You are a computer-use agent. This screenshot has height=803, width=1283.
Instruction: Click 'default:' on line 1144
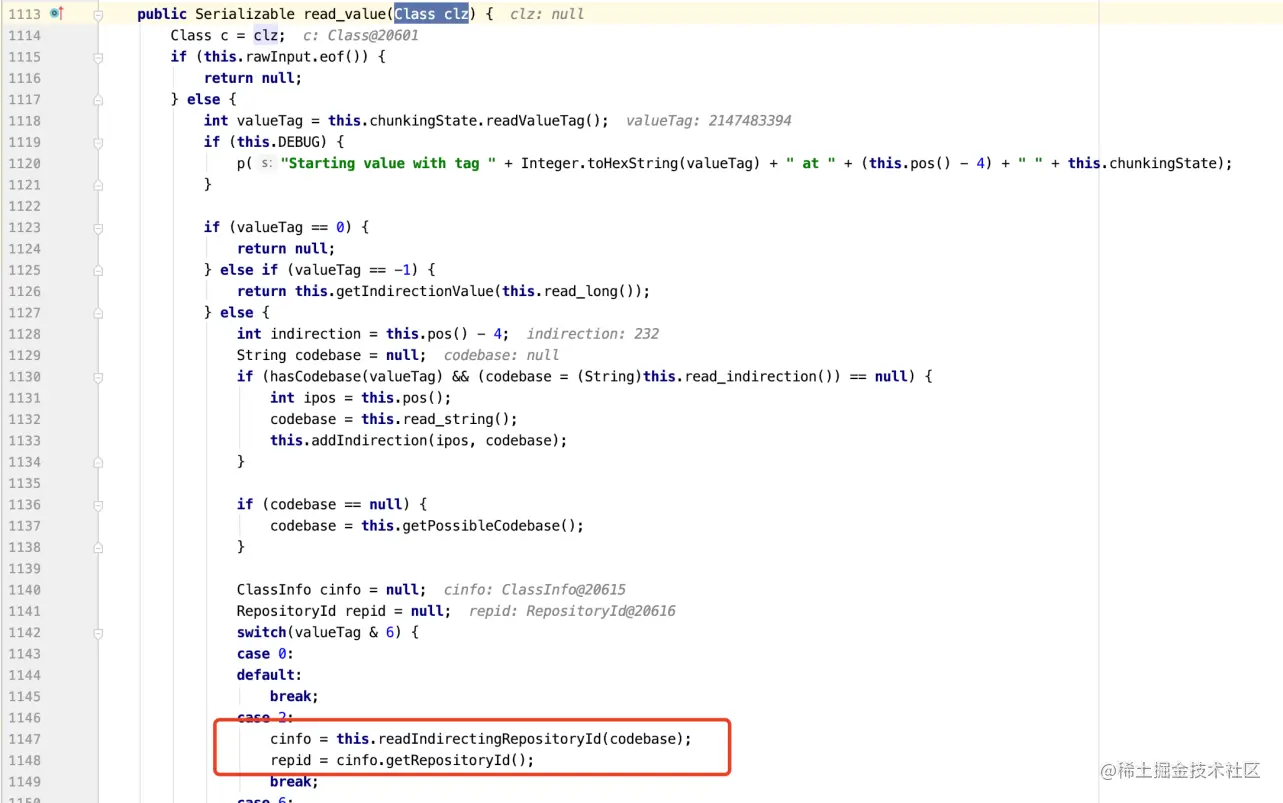pyautogui.click(x=270, y=675)
